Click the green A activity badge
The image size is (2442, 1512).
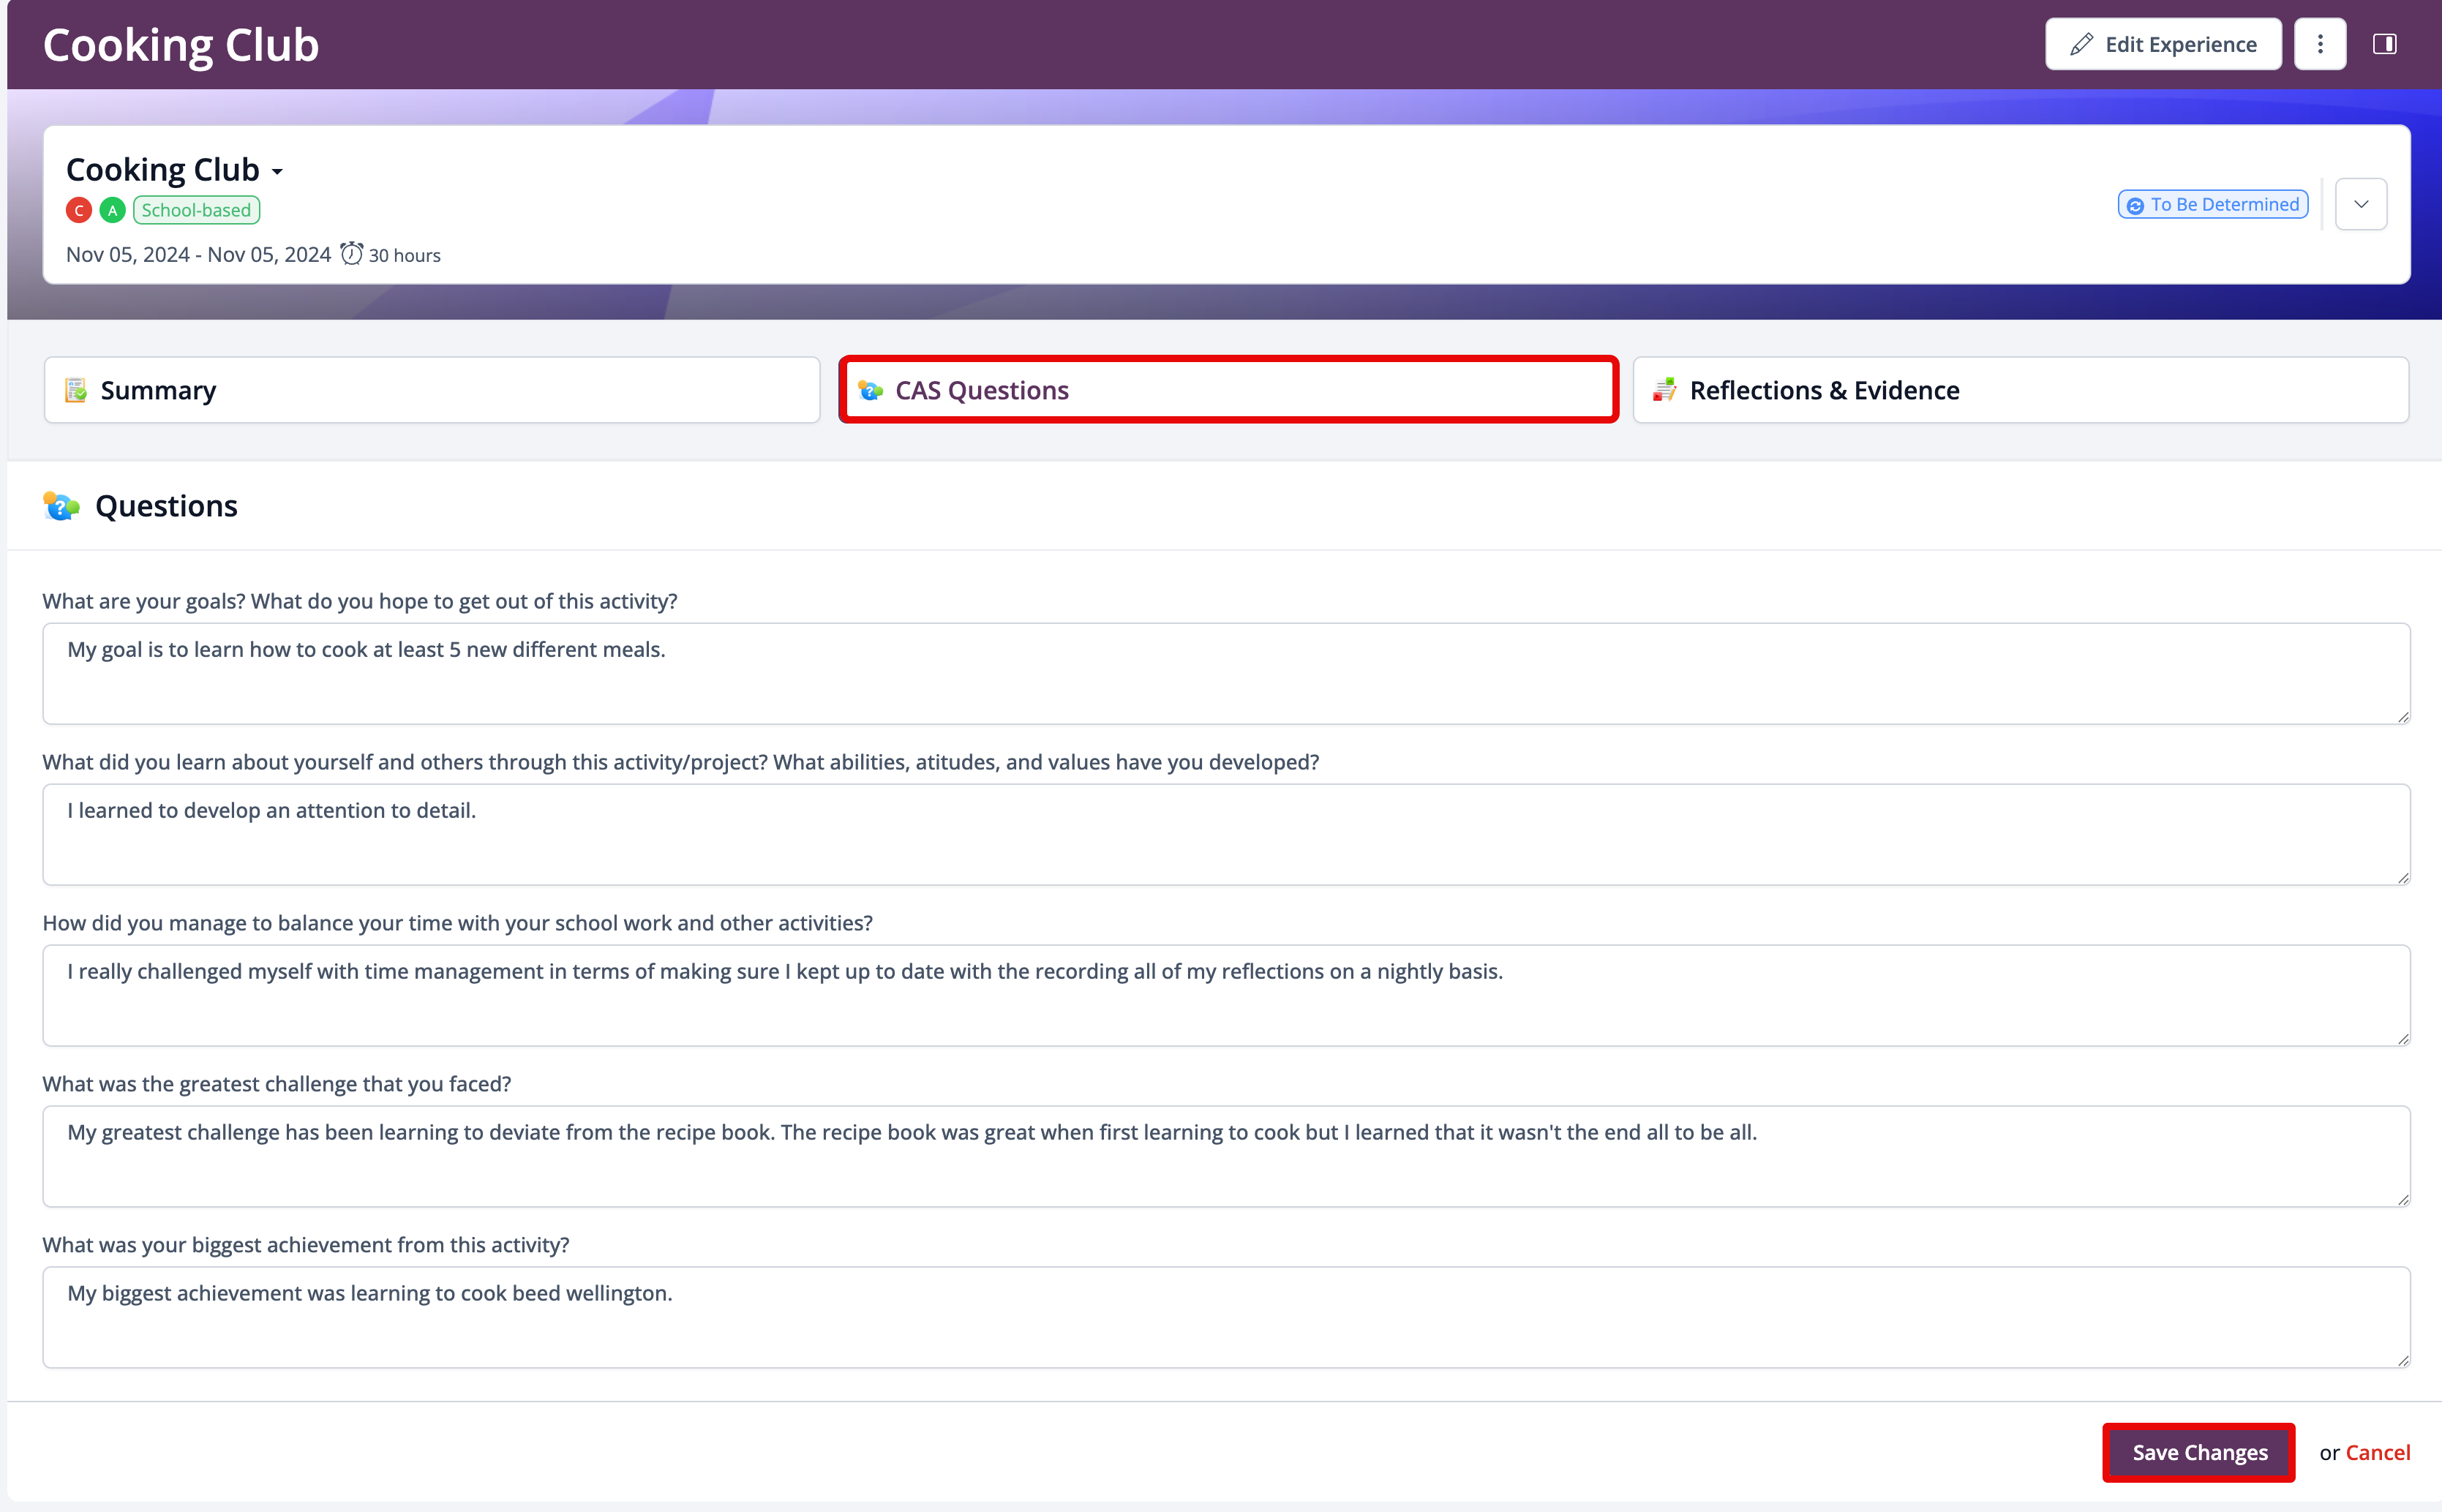pyautogui.click(x=113, y=210)
